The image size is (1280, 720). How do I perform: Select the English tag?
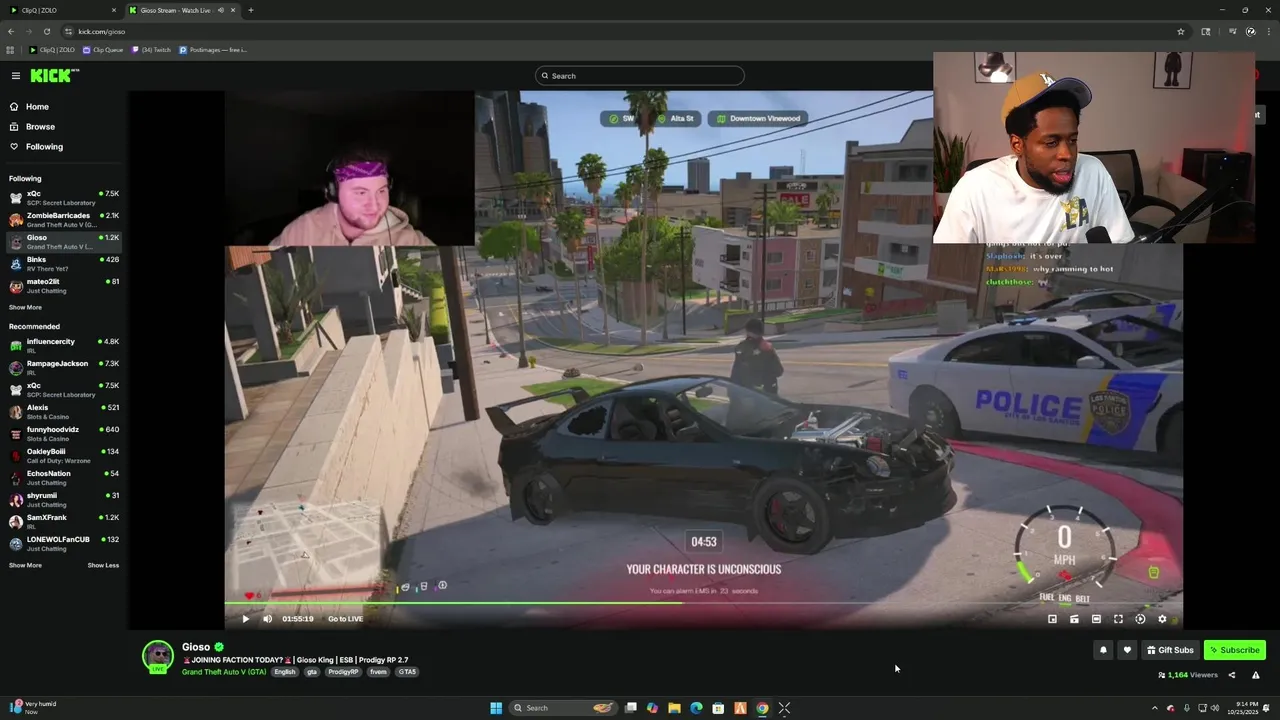pyautogui.click(x=285, y=672)
